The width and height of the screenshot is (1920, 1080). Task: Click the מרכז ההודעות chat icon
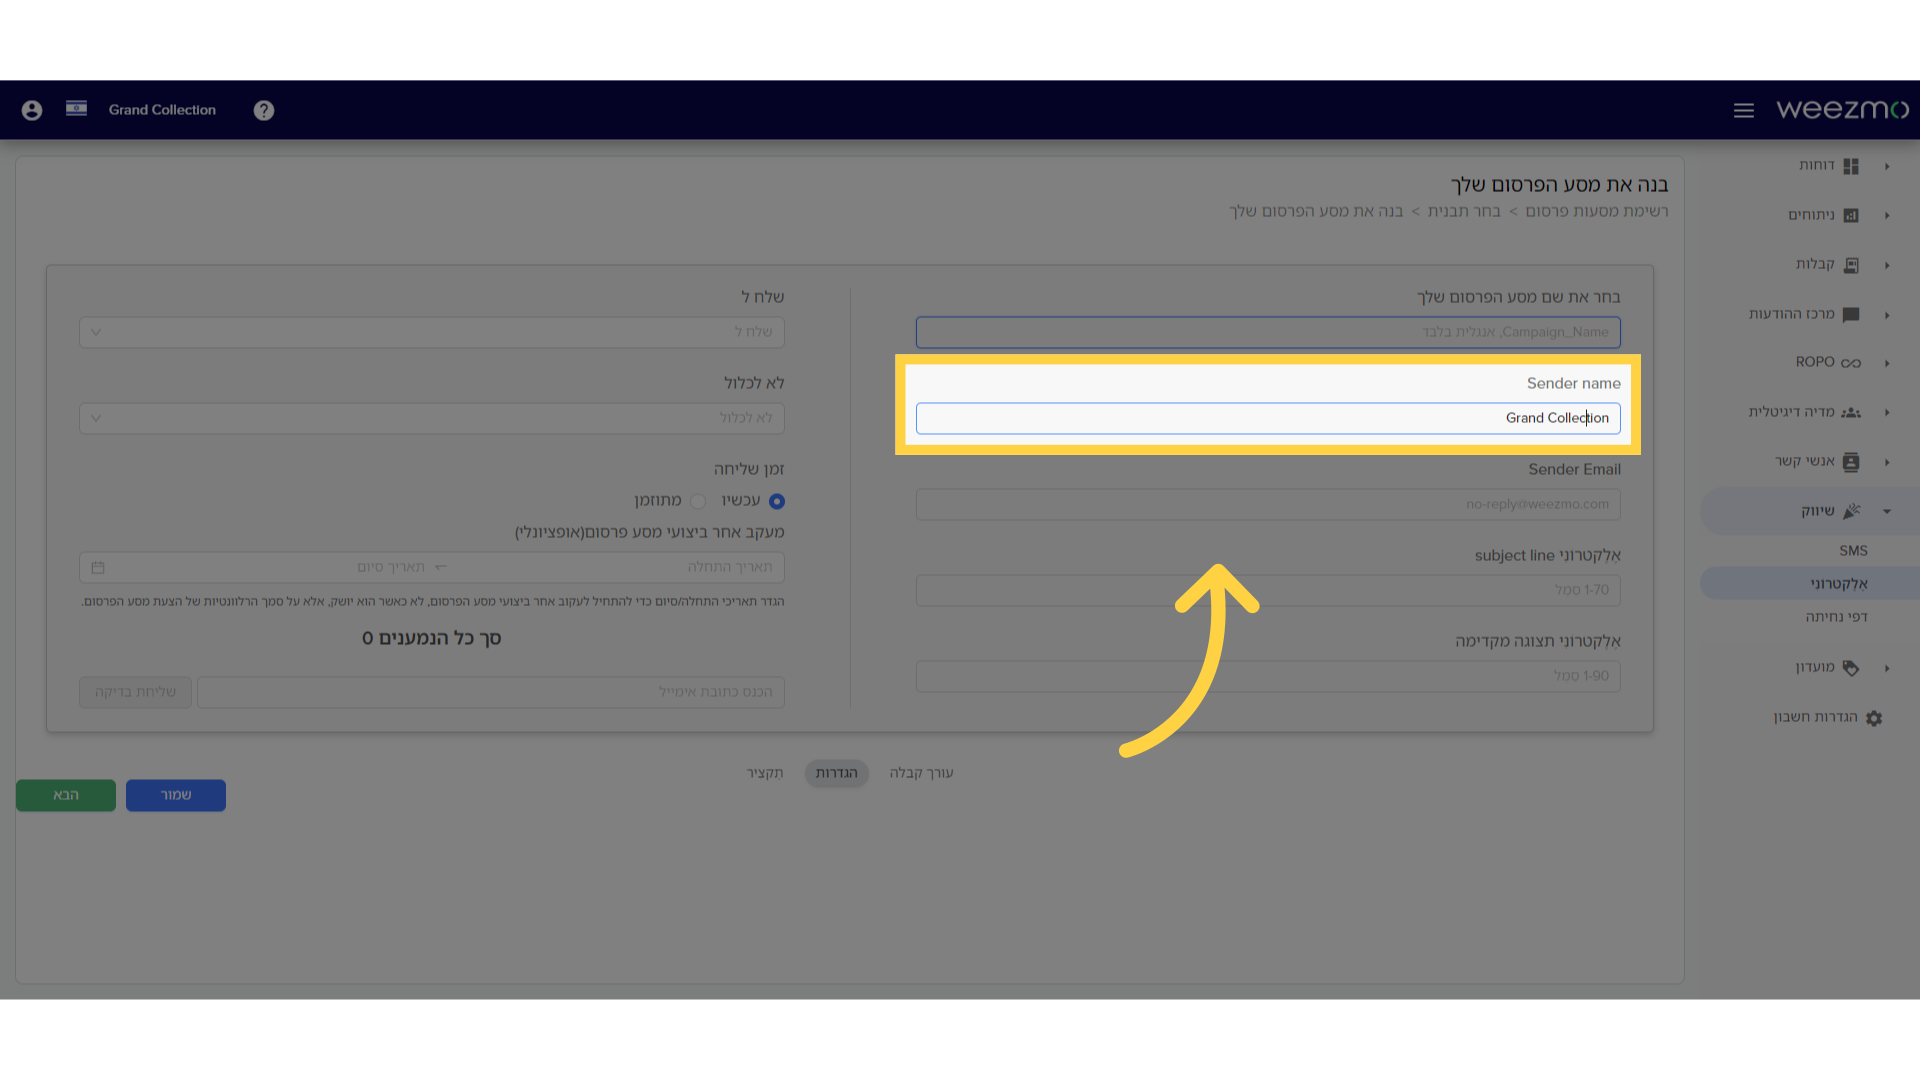(x=1851, y=314)
